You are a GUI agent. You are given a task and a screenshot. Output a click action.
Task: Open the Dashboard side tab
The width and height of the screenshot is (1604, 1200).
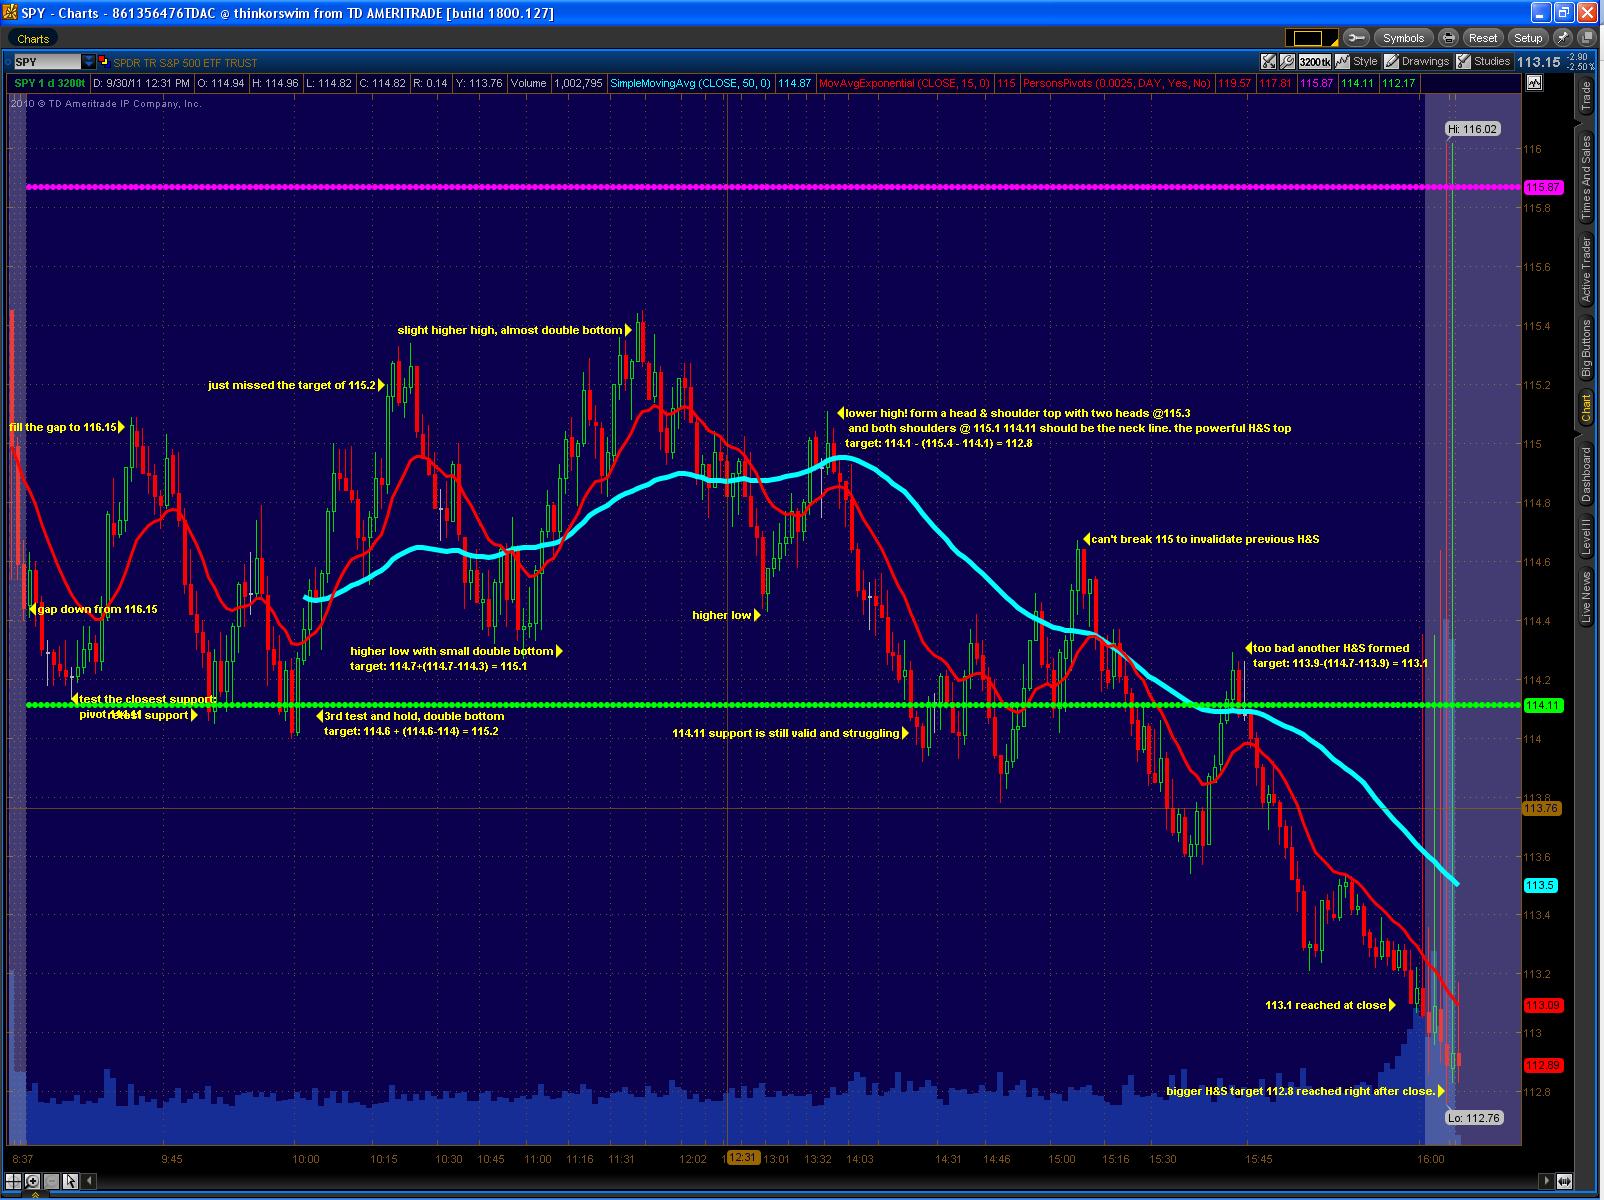pos(1585,474)
